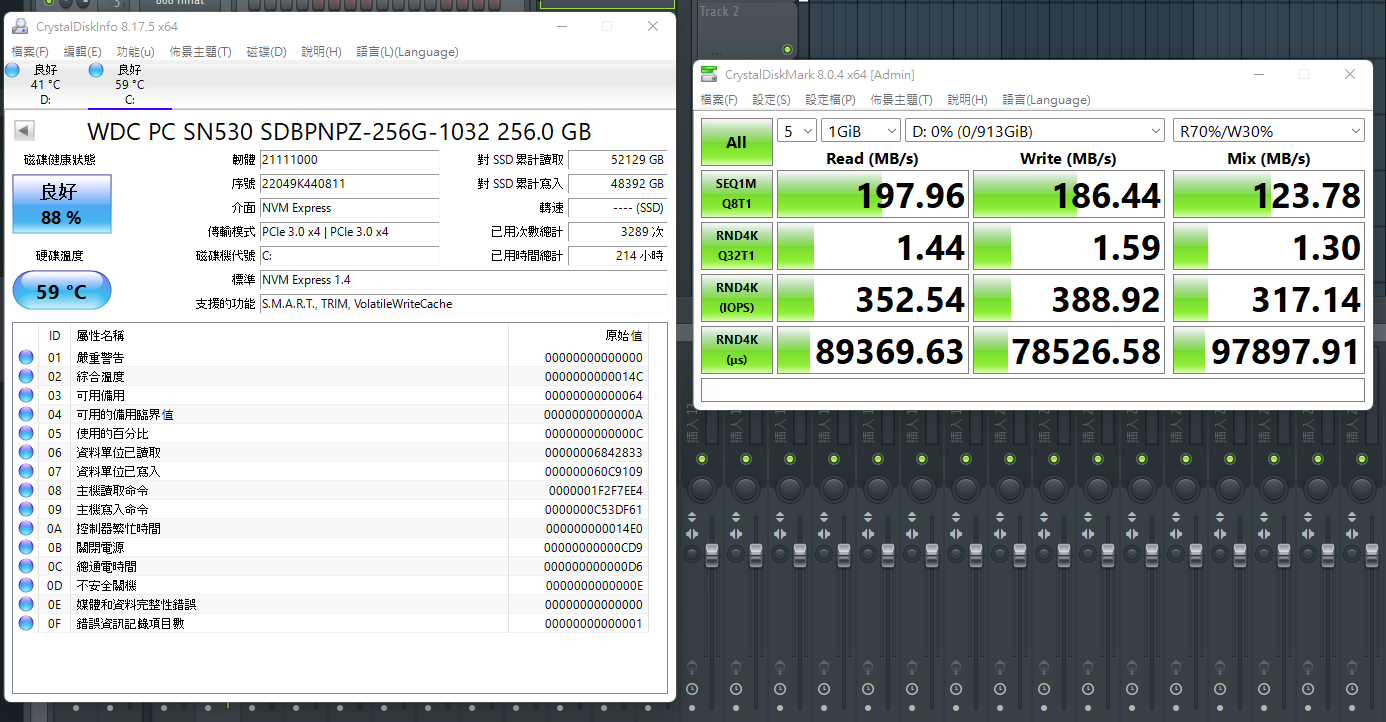Open the 說明(H) menu in CrystalDiskInfo

click(x=322, y=52)
